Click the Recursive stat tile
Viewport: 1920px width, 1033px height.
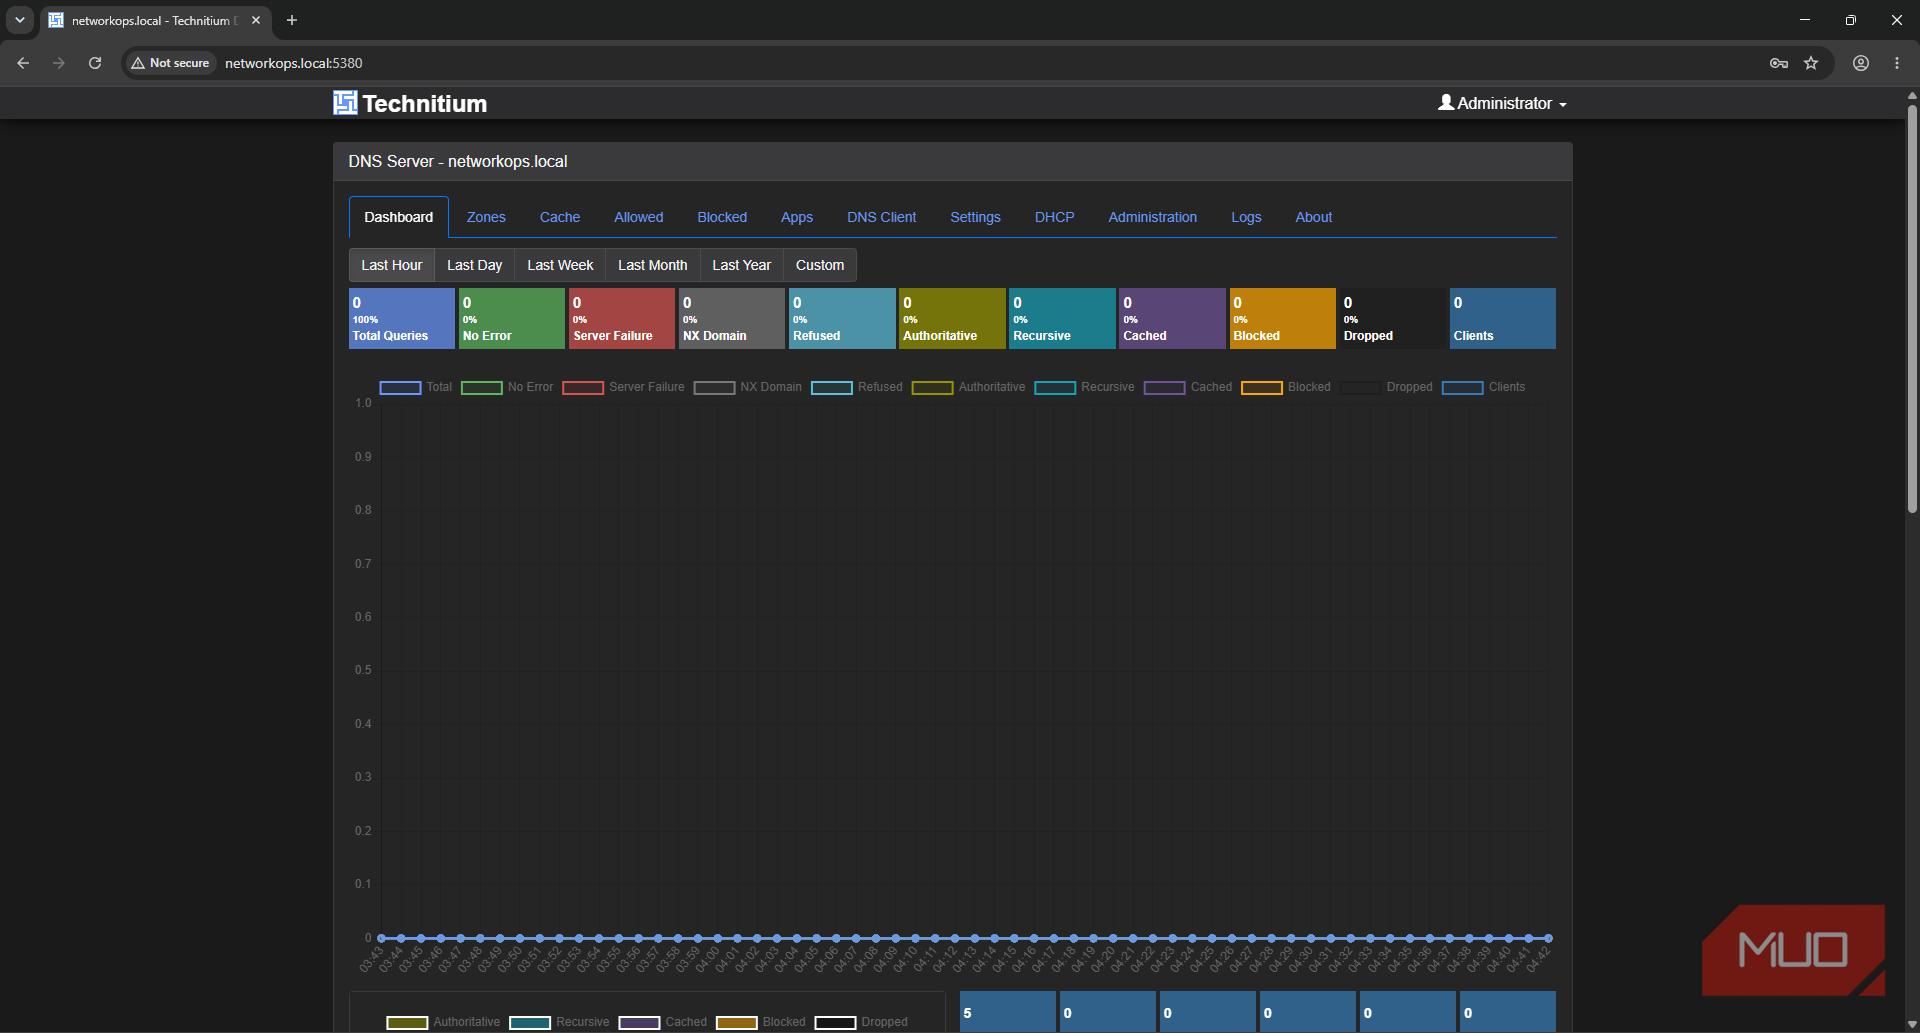click(1062, 318)
